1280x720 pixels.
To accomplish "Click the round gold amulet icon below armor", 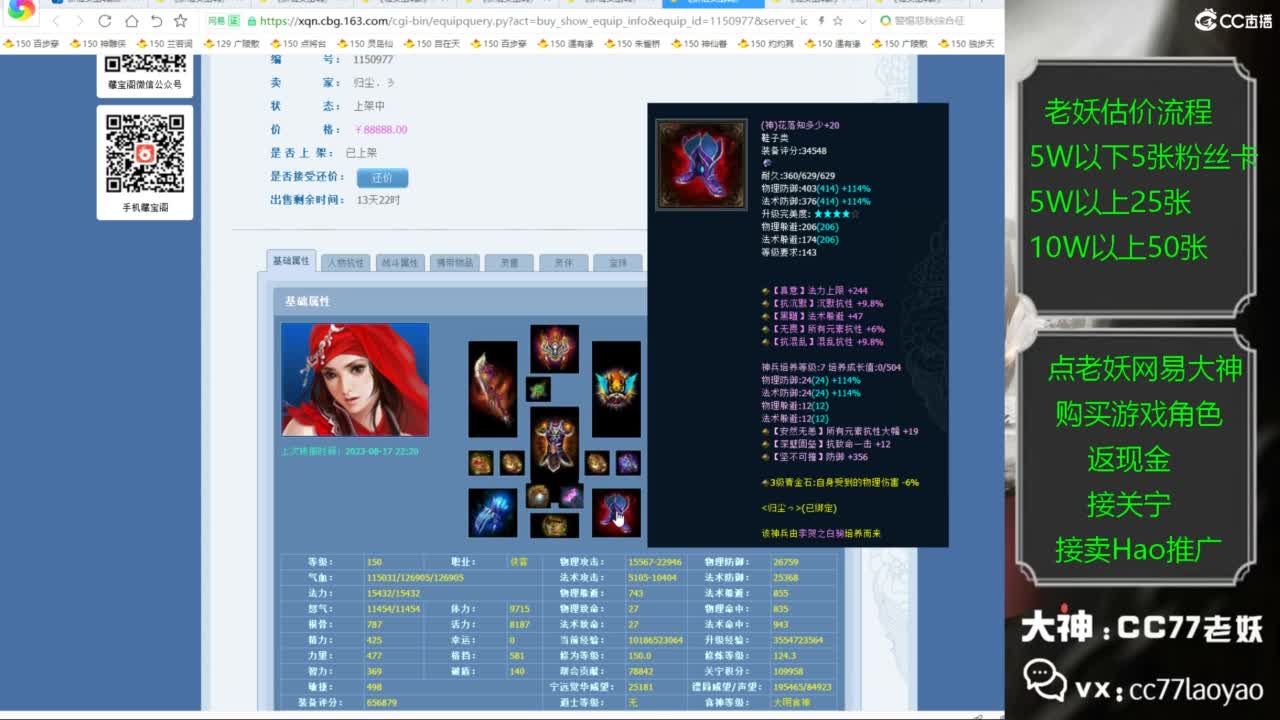I will coord(539,495).
